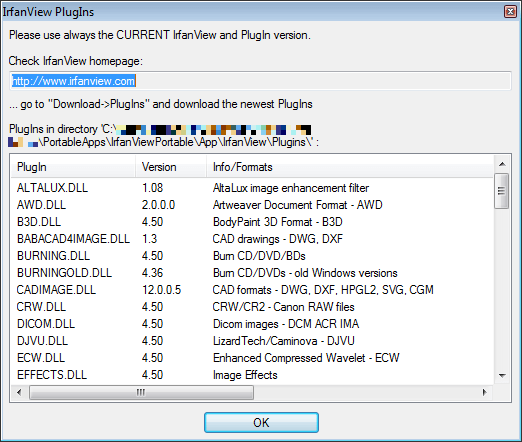
Task: Select the ECW.DLL plugin entry
Action: click(x=41, y=358)
